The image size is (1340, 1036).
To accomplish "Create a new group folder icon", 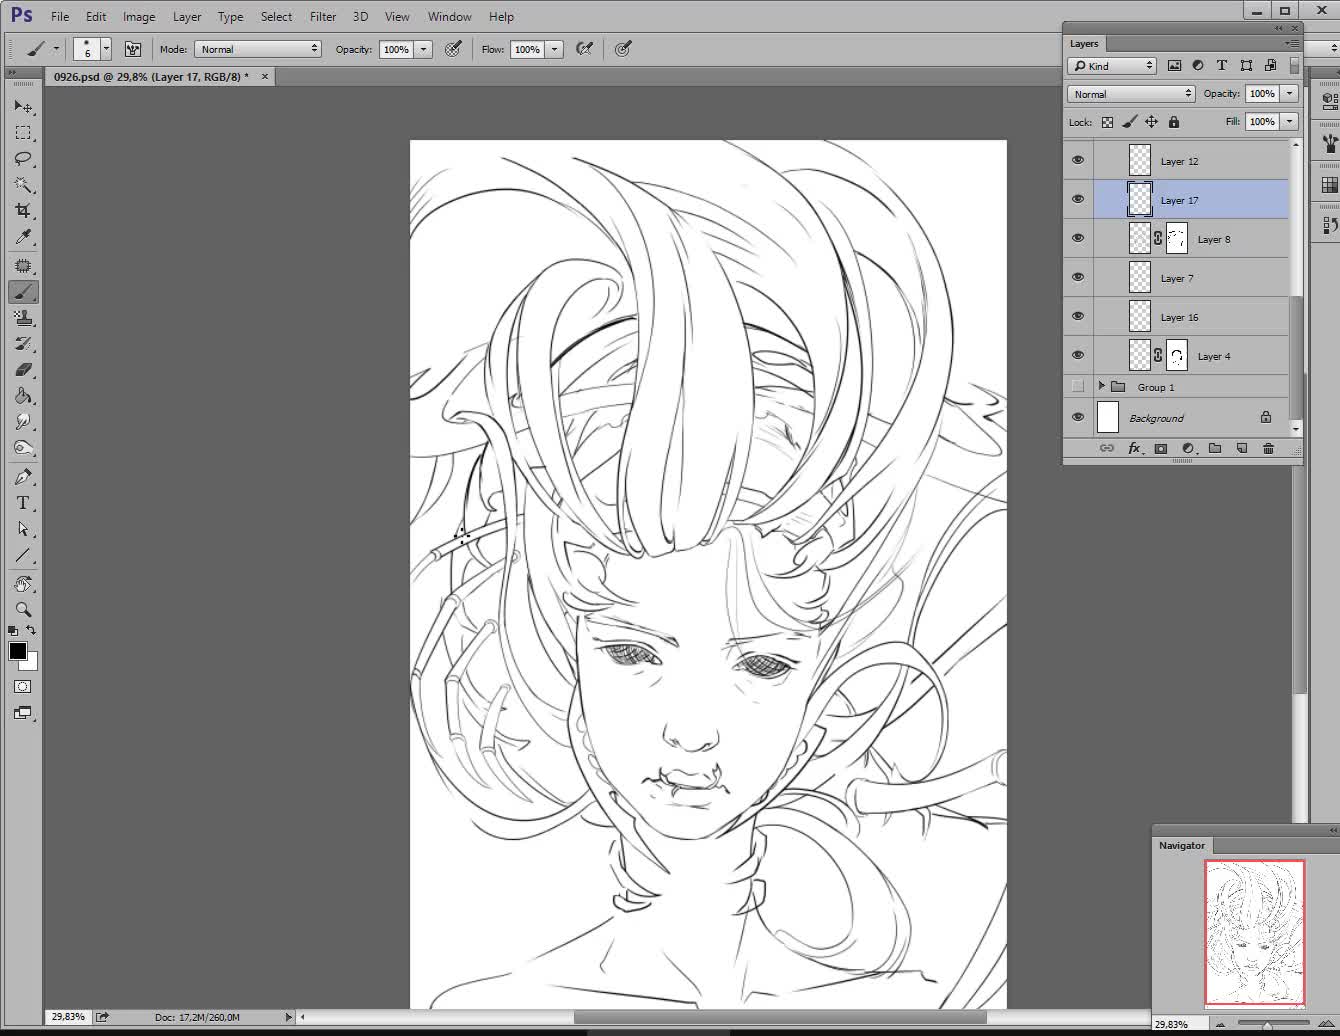I will (1214, 449).
